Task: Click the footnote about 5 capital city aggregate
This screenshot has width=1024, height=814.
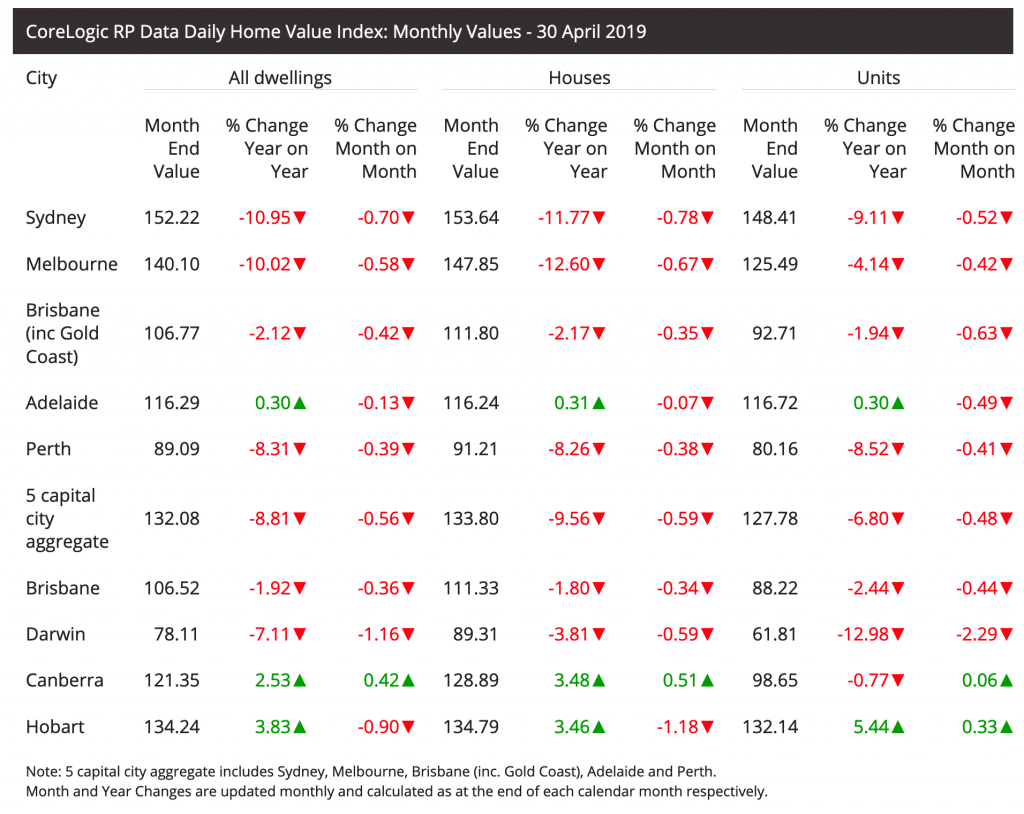Action: 371,772
